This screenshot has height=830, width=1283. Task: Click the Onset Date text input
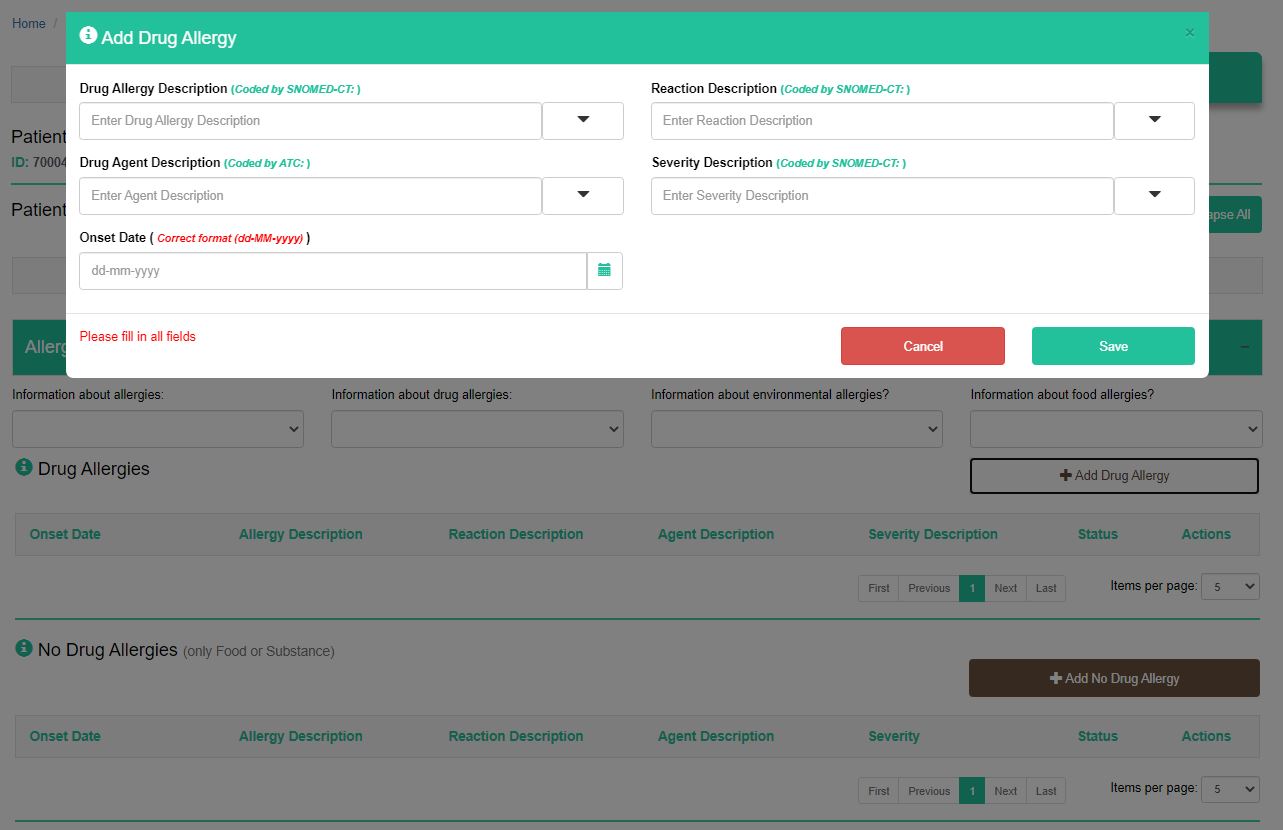(x=332, y=271)
